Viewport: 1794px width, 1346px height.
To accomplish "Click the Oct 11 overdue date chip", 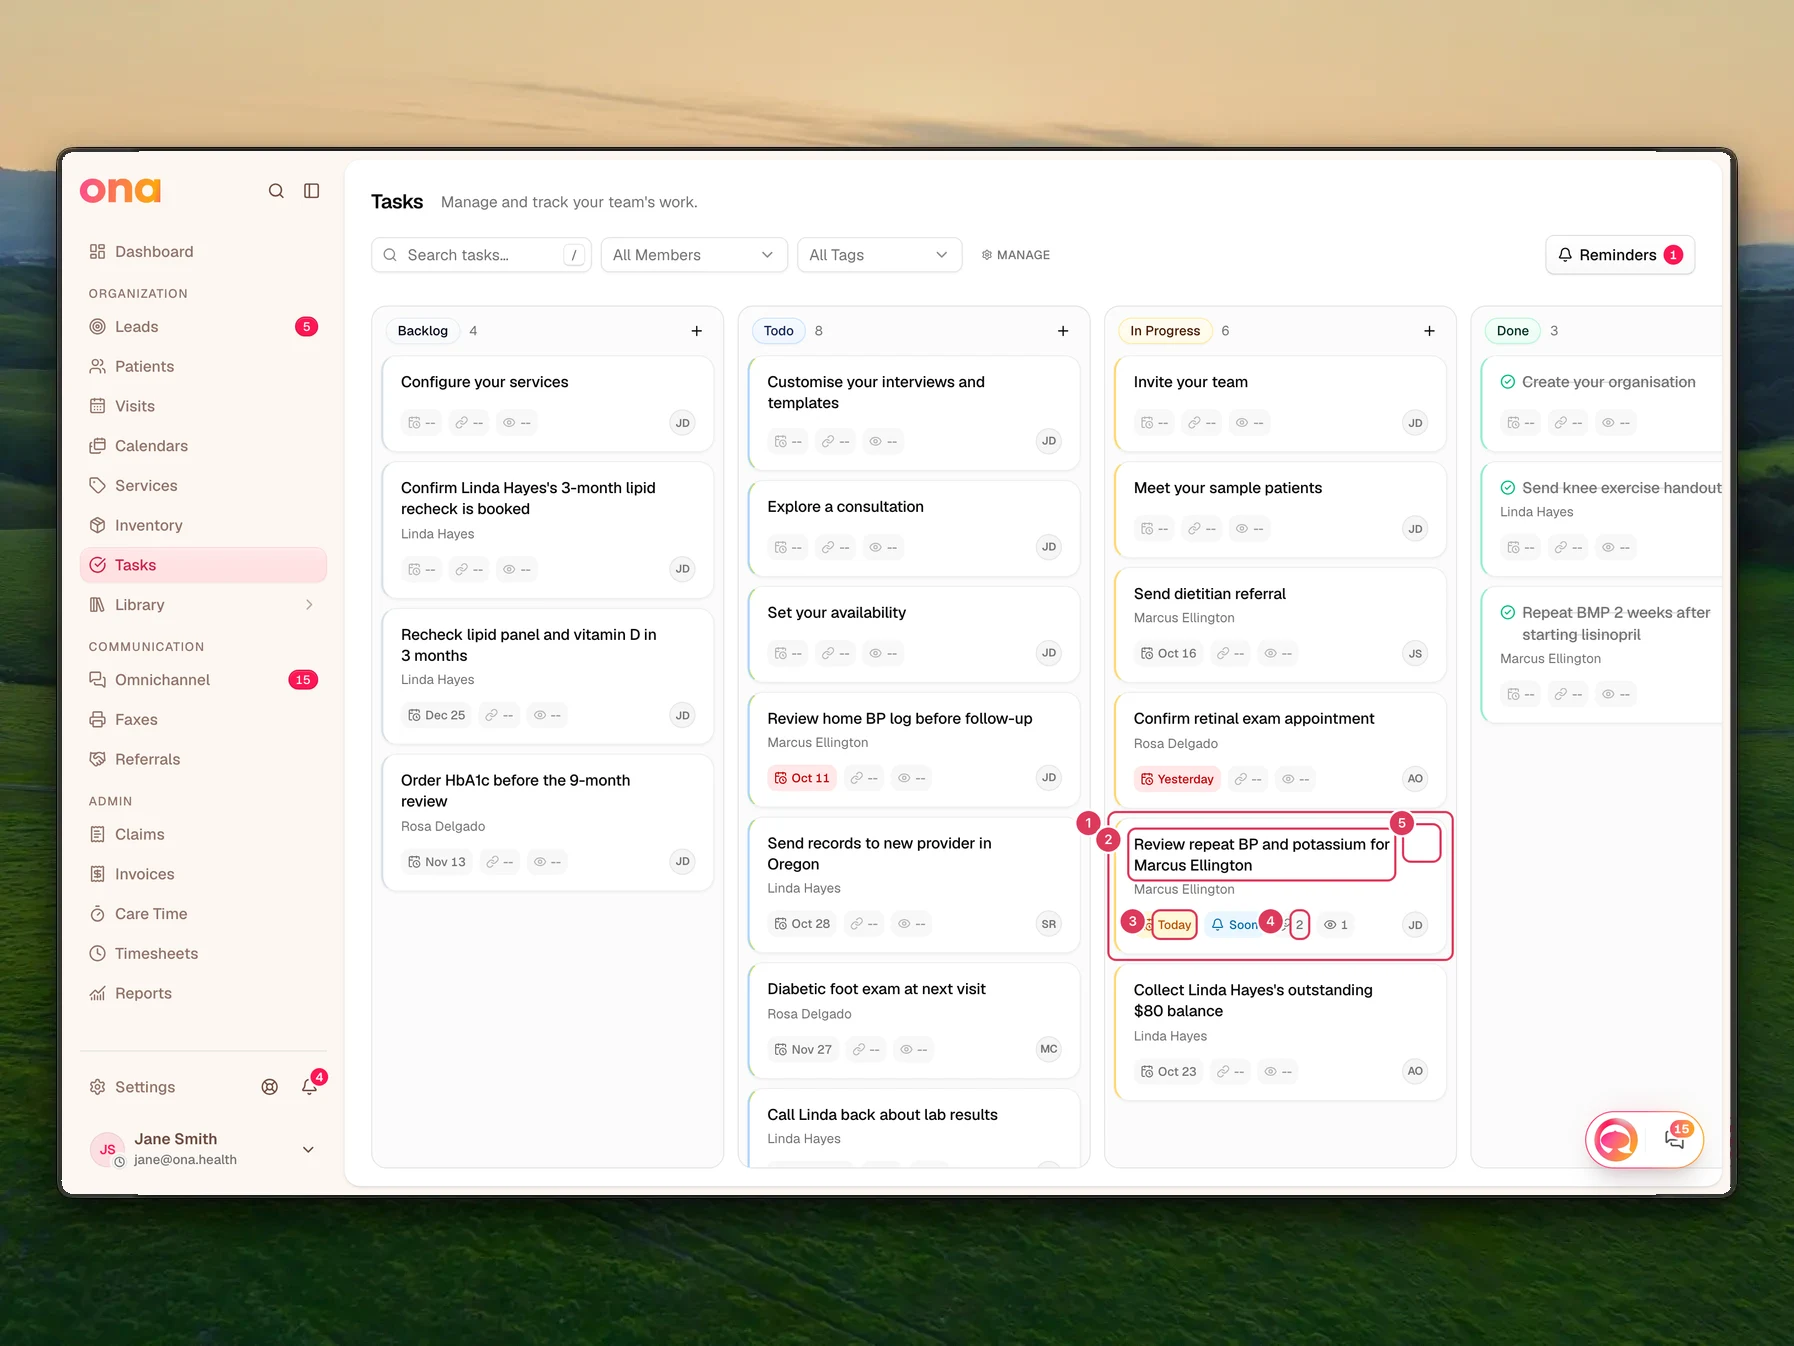I will click(802, 778).
